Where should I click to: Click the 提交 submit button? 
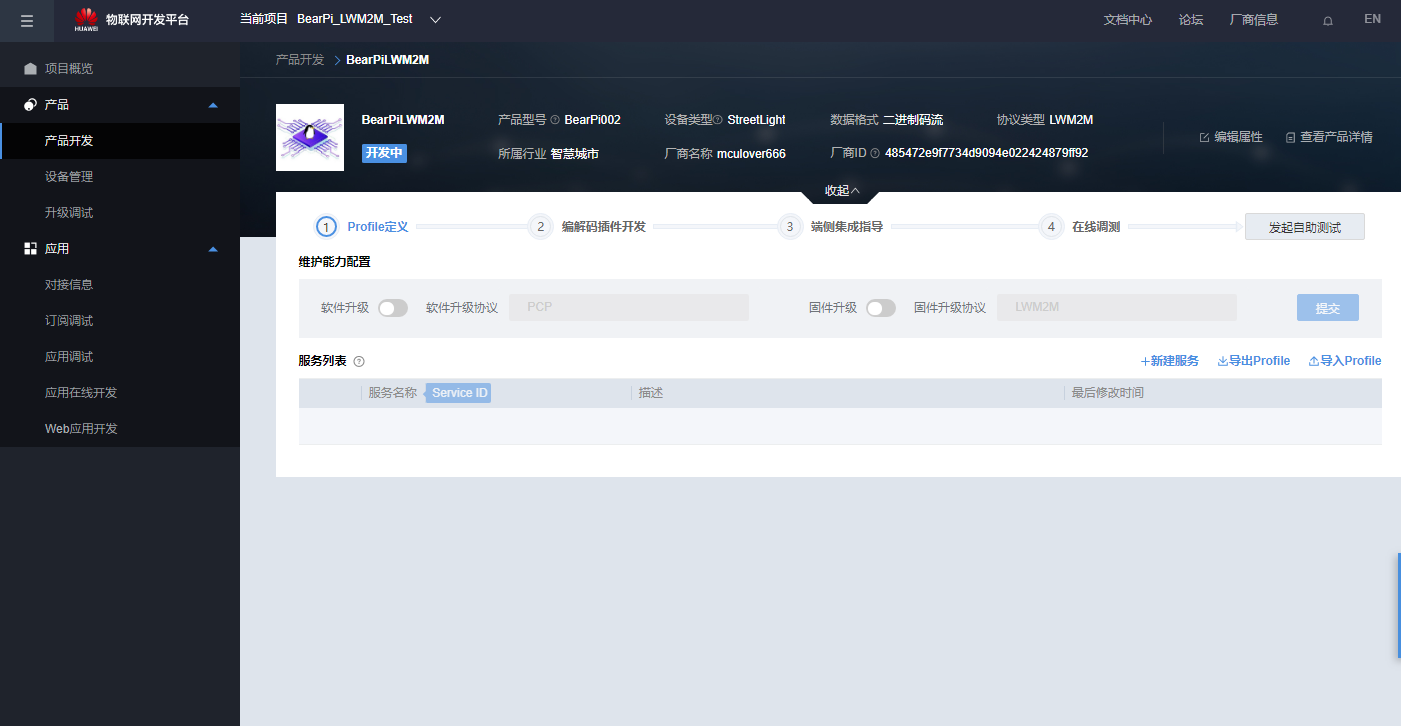tap(1328, 308)
